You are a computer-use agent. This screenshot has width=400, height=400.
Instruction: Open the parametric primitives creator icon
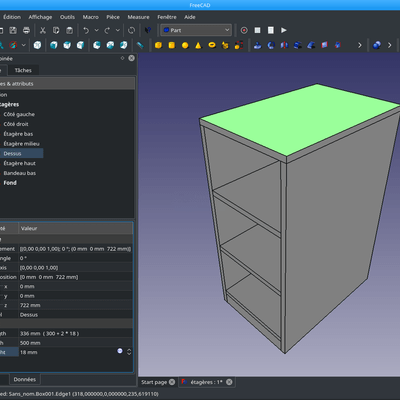[225, 45]
